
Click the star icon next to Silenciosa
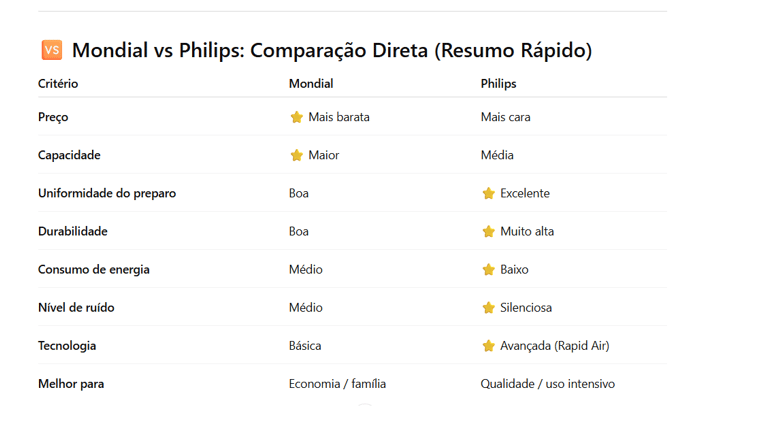tap(488, 308)
